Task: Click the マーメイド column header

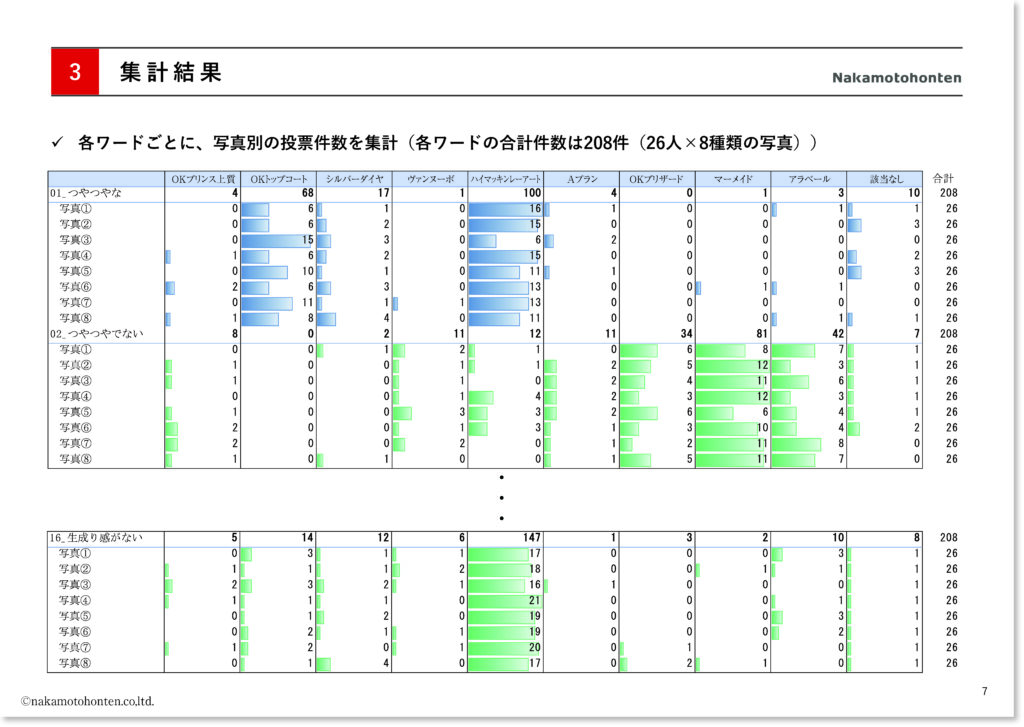Action: pyautogui.click(x=732, y=179)
